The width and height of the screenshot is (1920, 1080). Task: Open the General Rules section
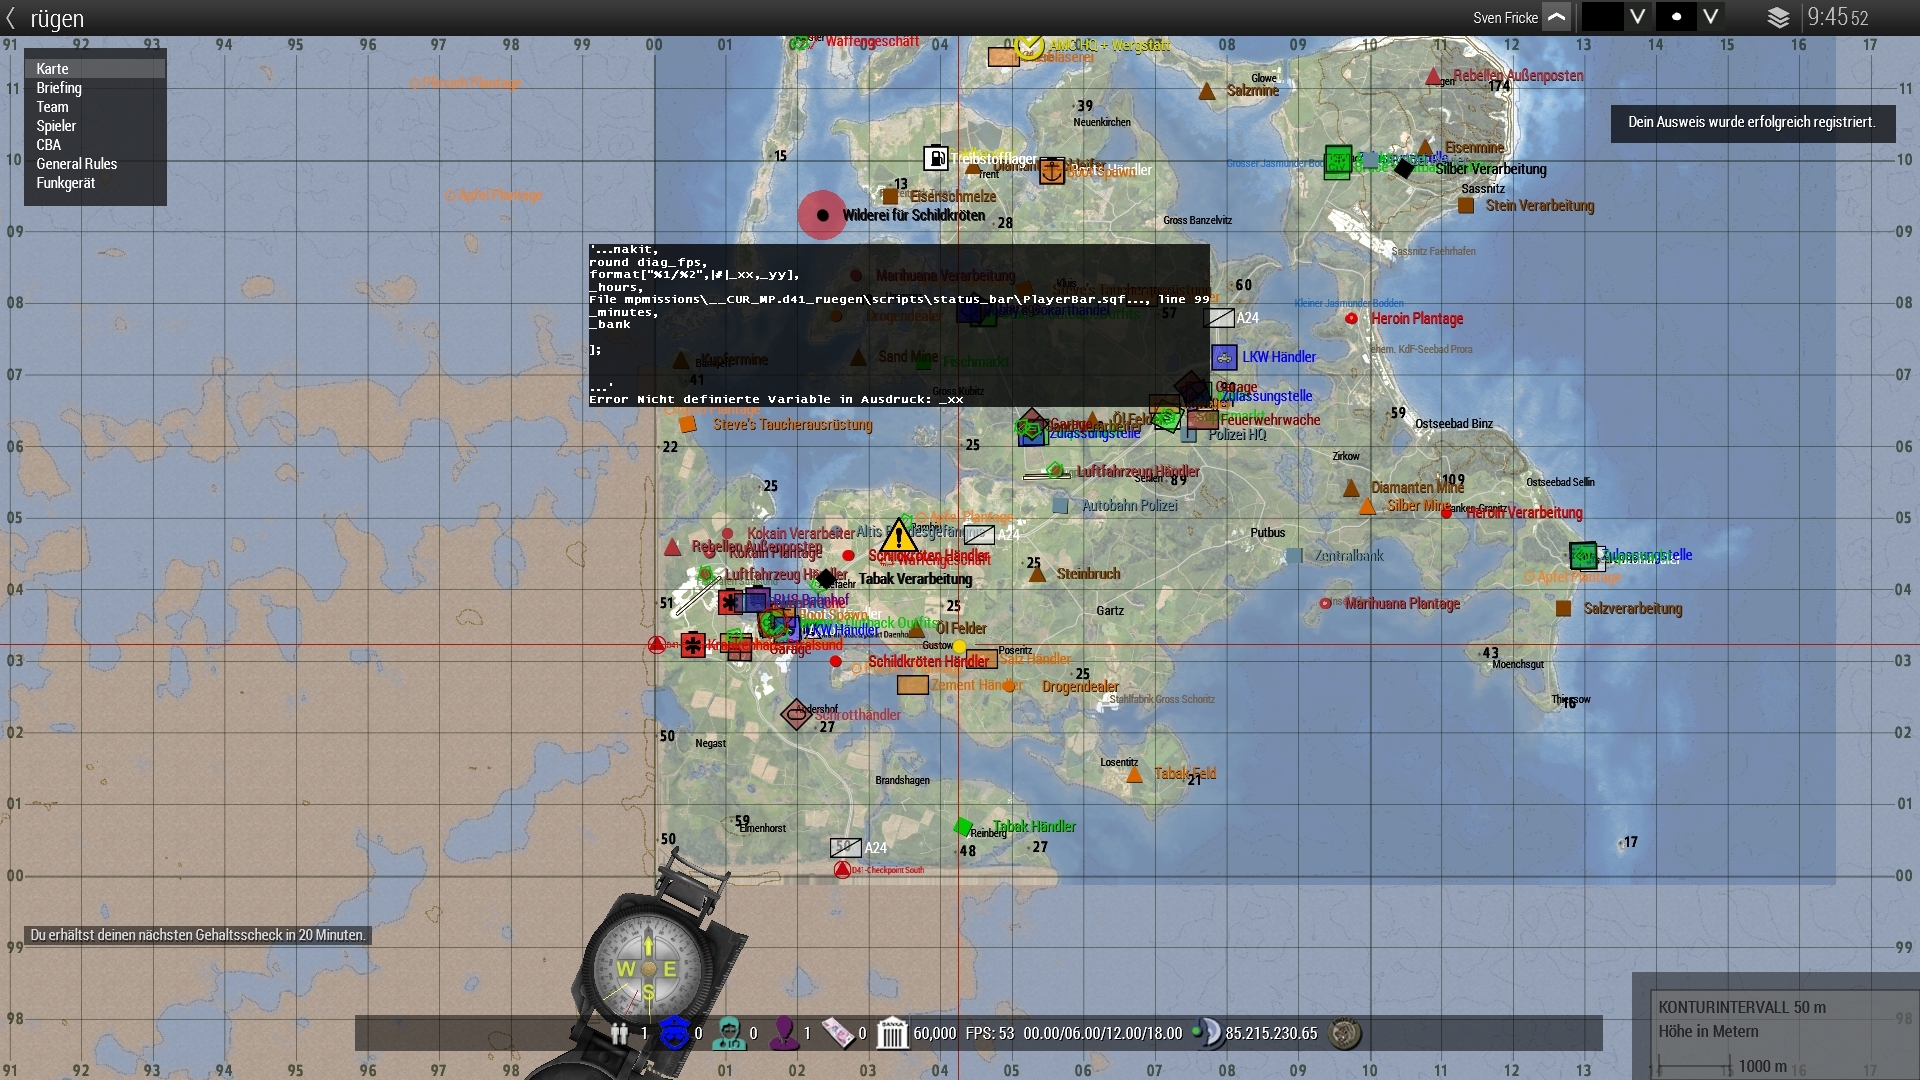coord(76,164)
